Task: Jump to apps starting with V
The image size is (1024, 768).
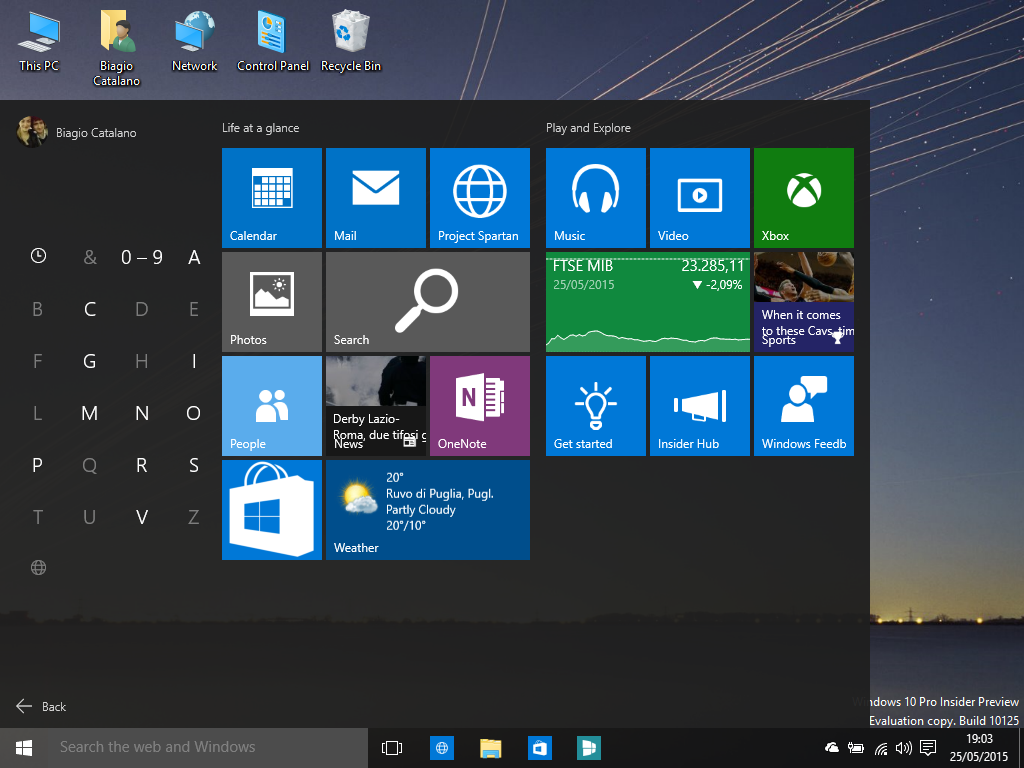Action: [x=142, y=517]
